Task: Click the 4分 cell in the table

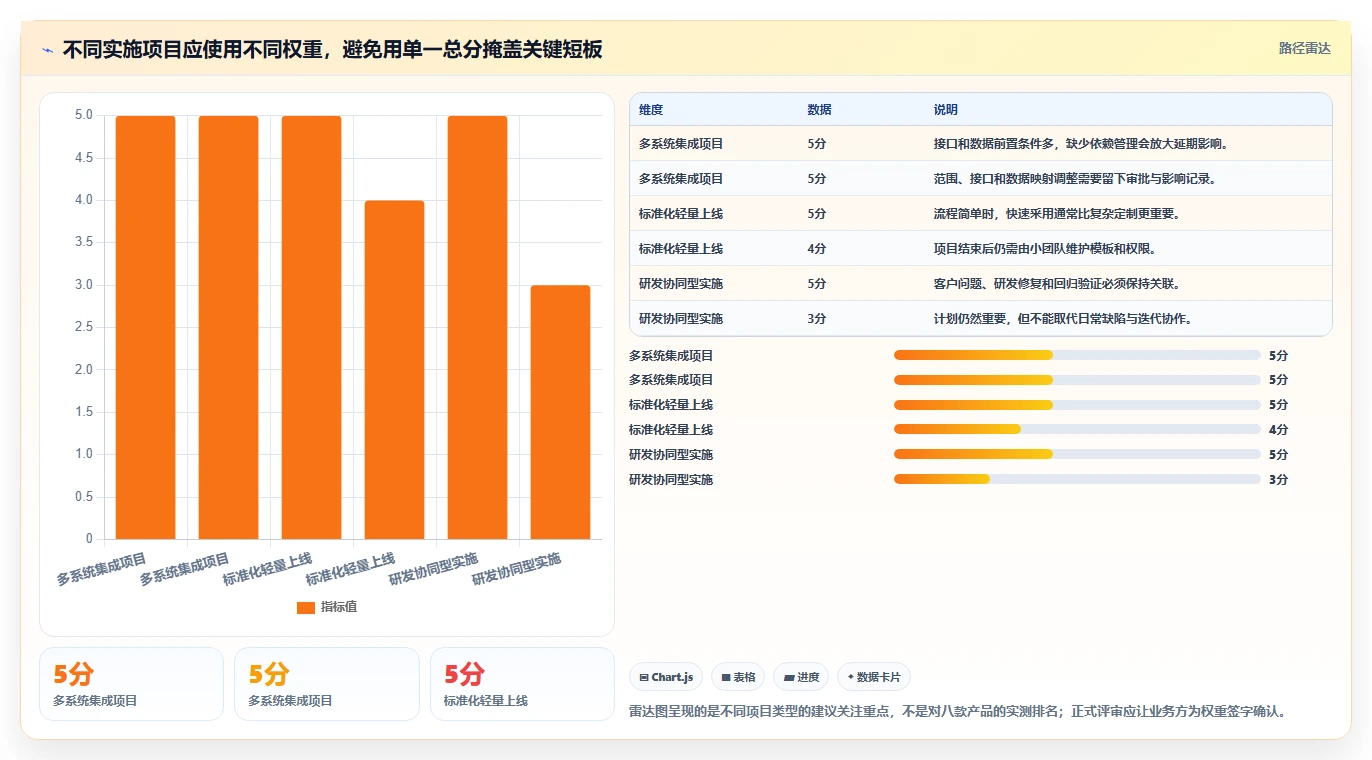Action: tap(817, 249)
